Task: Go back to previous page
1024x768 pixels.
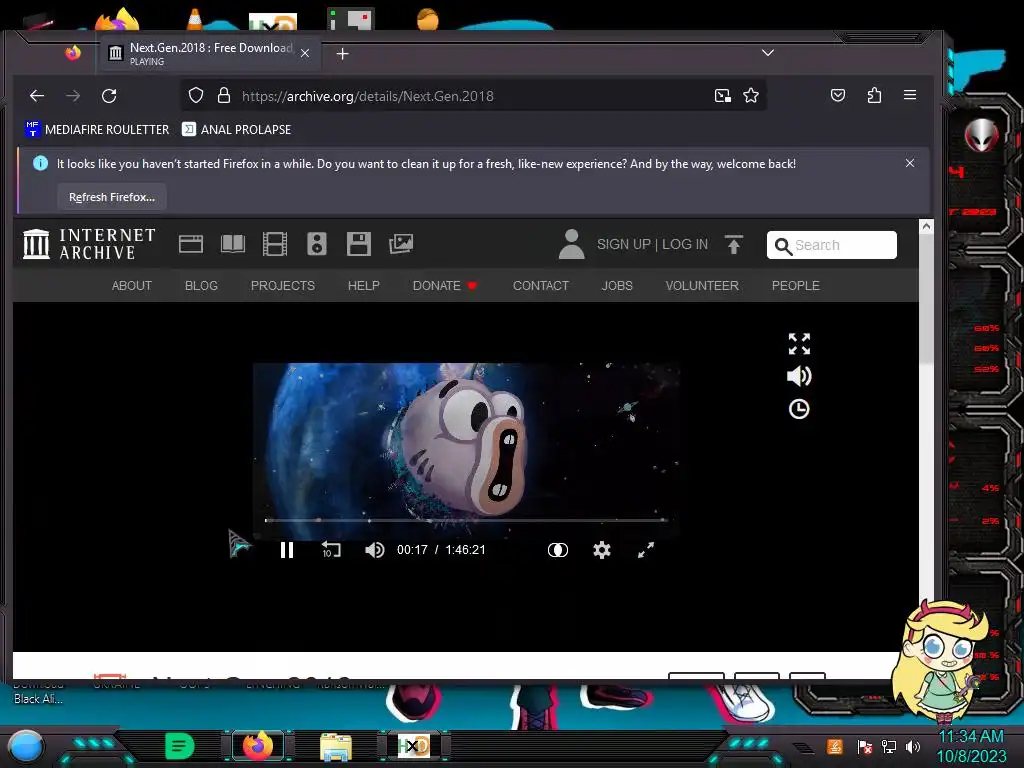Action: 37,96
